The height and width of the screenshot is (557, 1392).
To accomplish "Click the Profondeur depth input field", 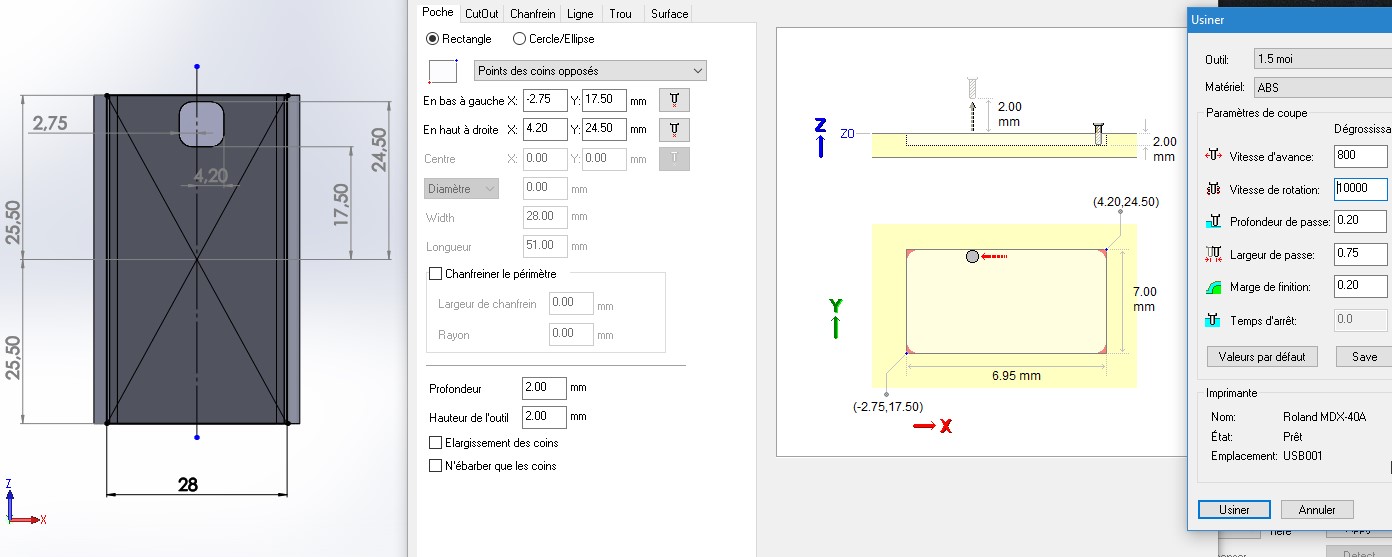I will click(543, 388).
